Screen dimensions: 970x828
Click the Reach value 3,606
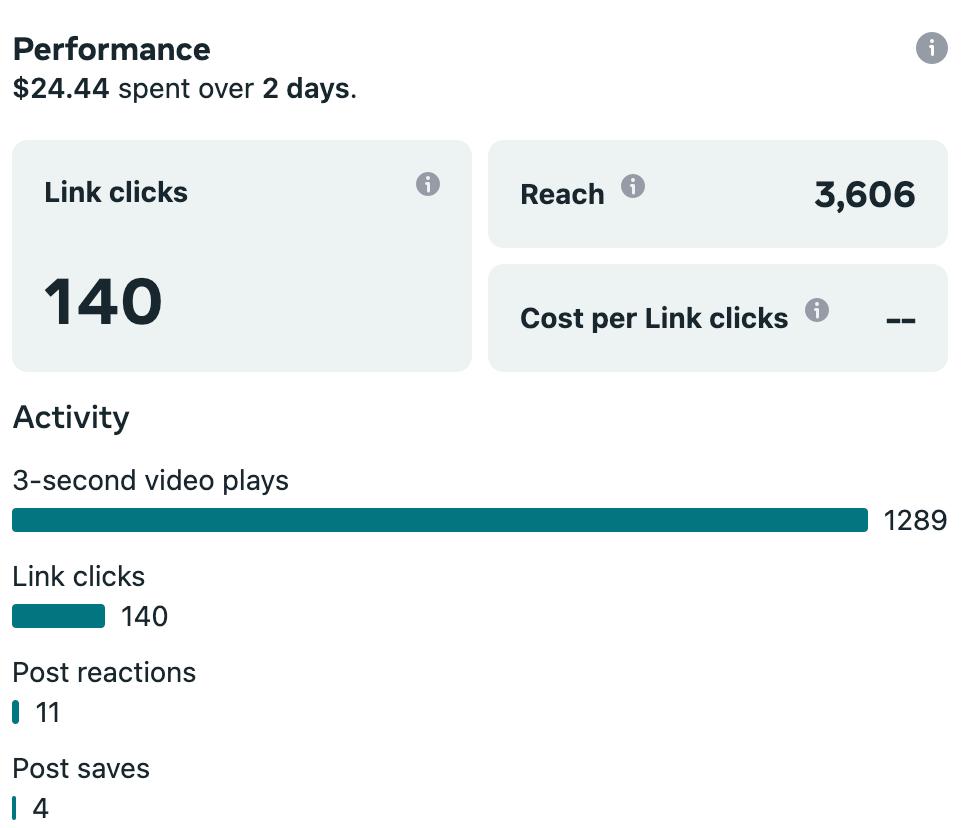point(864,194)
